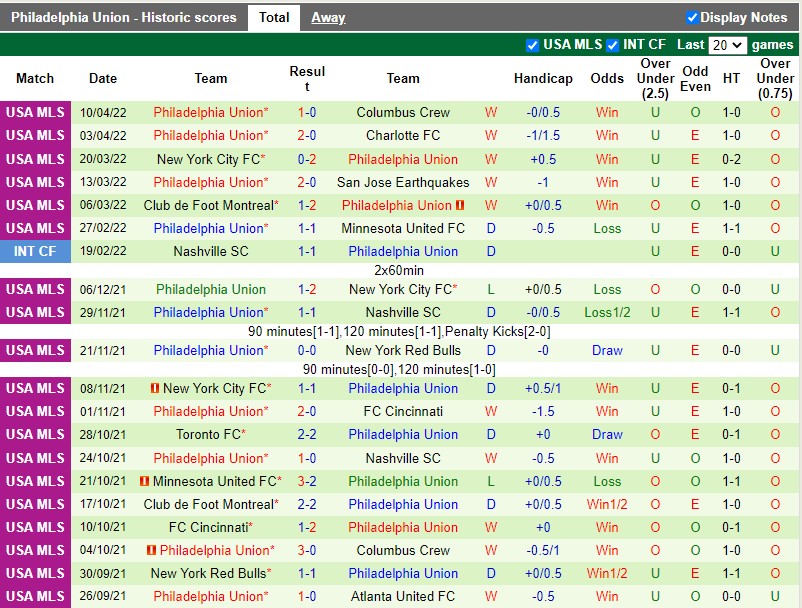
Task: Switch to the Away tab
Action: pos(328,18)
